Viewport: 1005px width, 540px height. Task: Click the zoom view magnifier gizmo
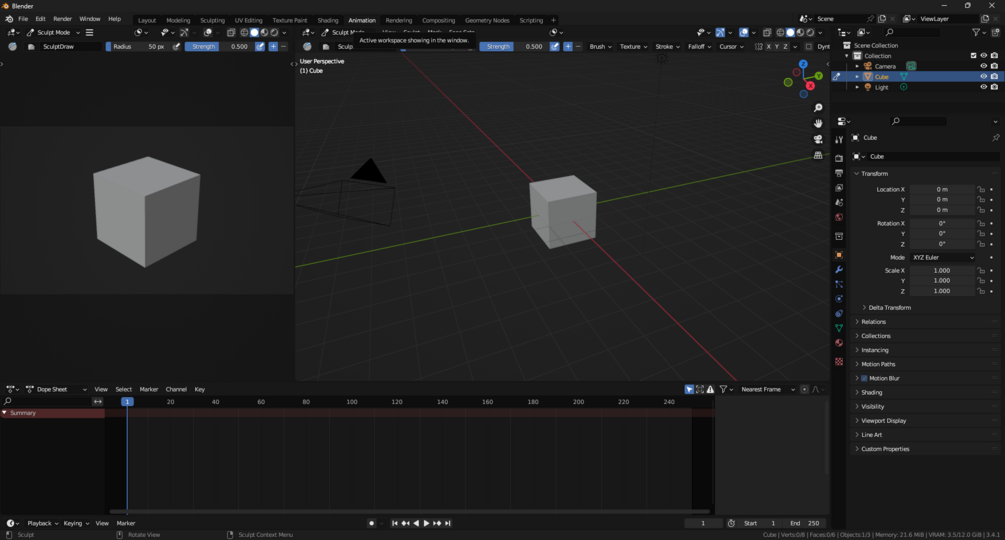[818, 108]
